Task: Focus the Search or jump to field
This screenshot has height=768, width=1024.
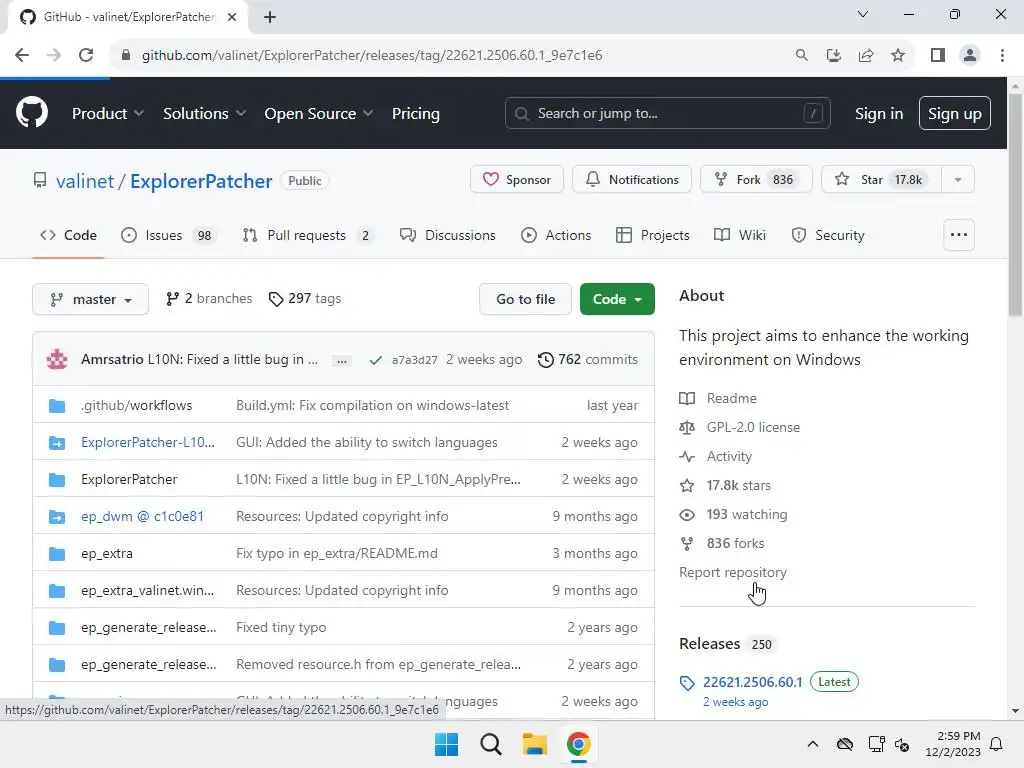Action: click(x=667, y=113)
